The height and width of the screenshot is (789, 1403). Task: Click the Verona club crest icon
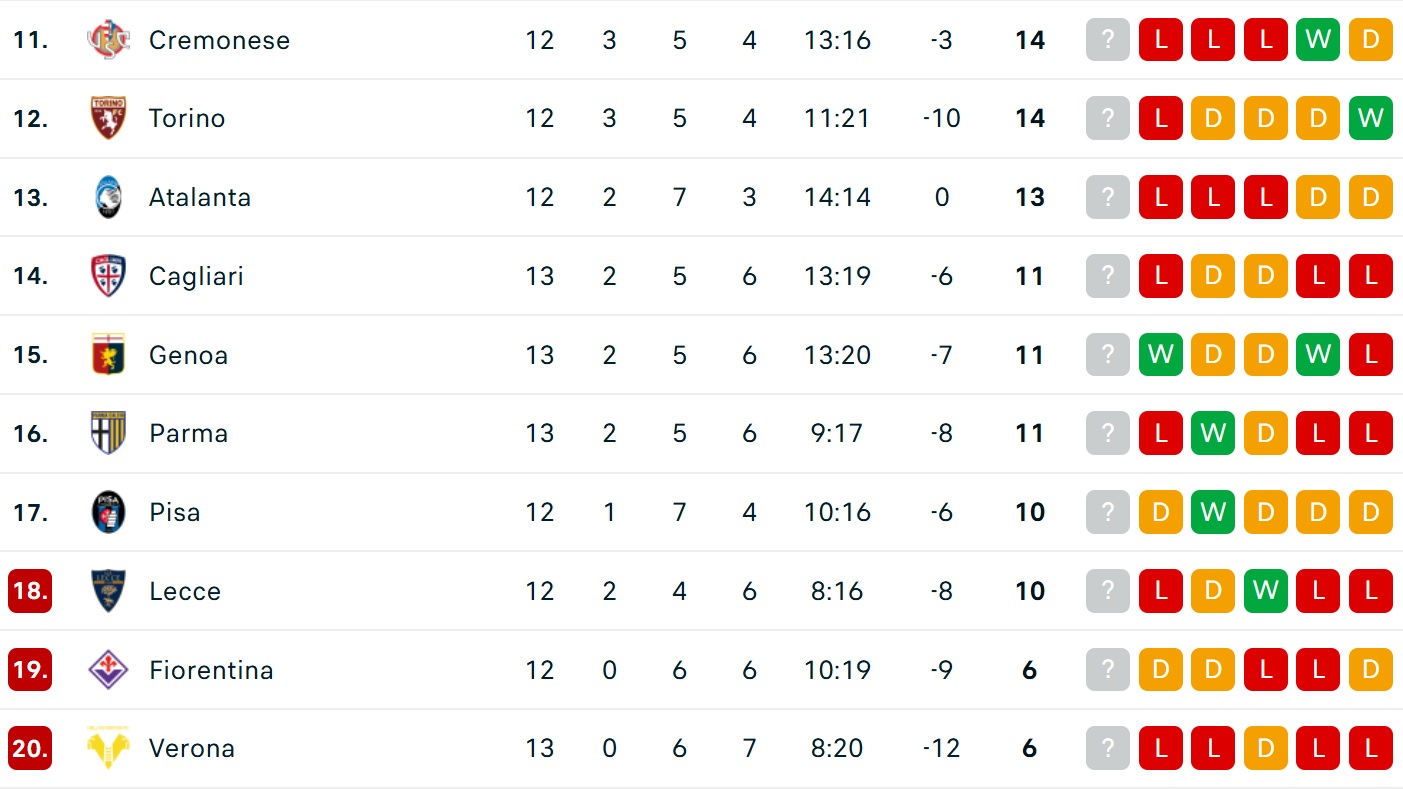click(x=108, y=748)
